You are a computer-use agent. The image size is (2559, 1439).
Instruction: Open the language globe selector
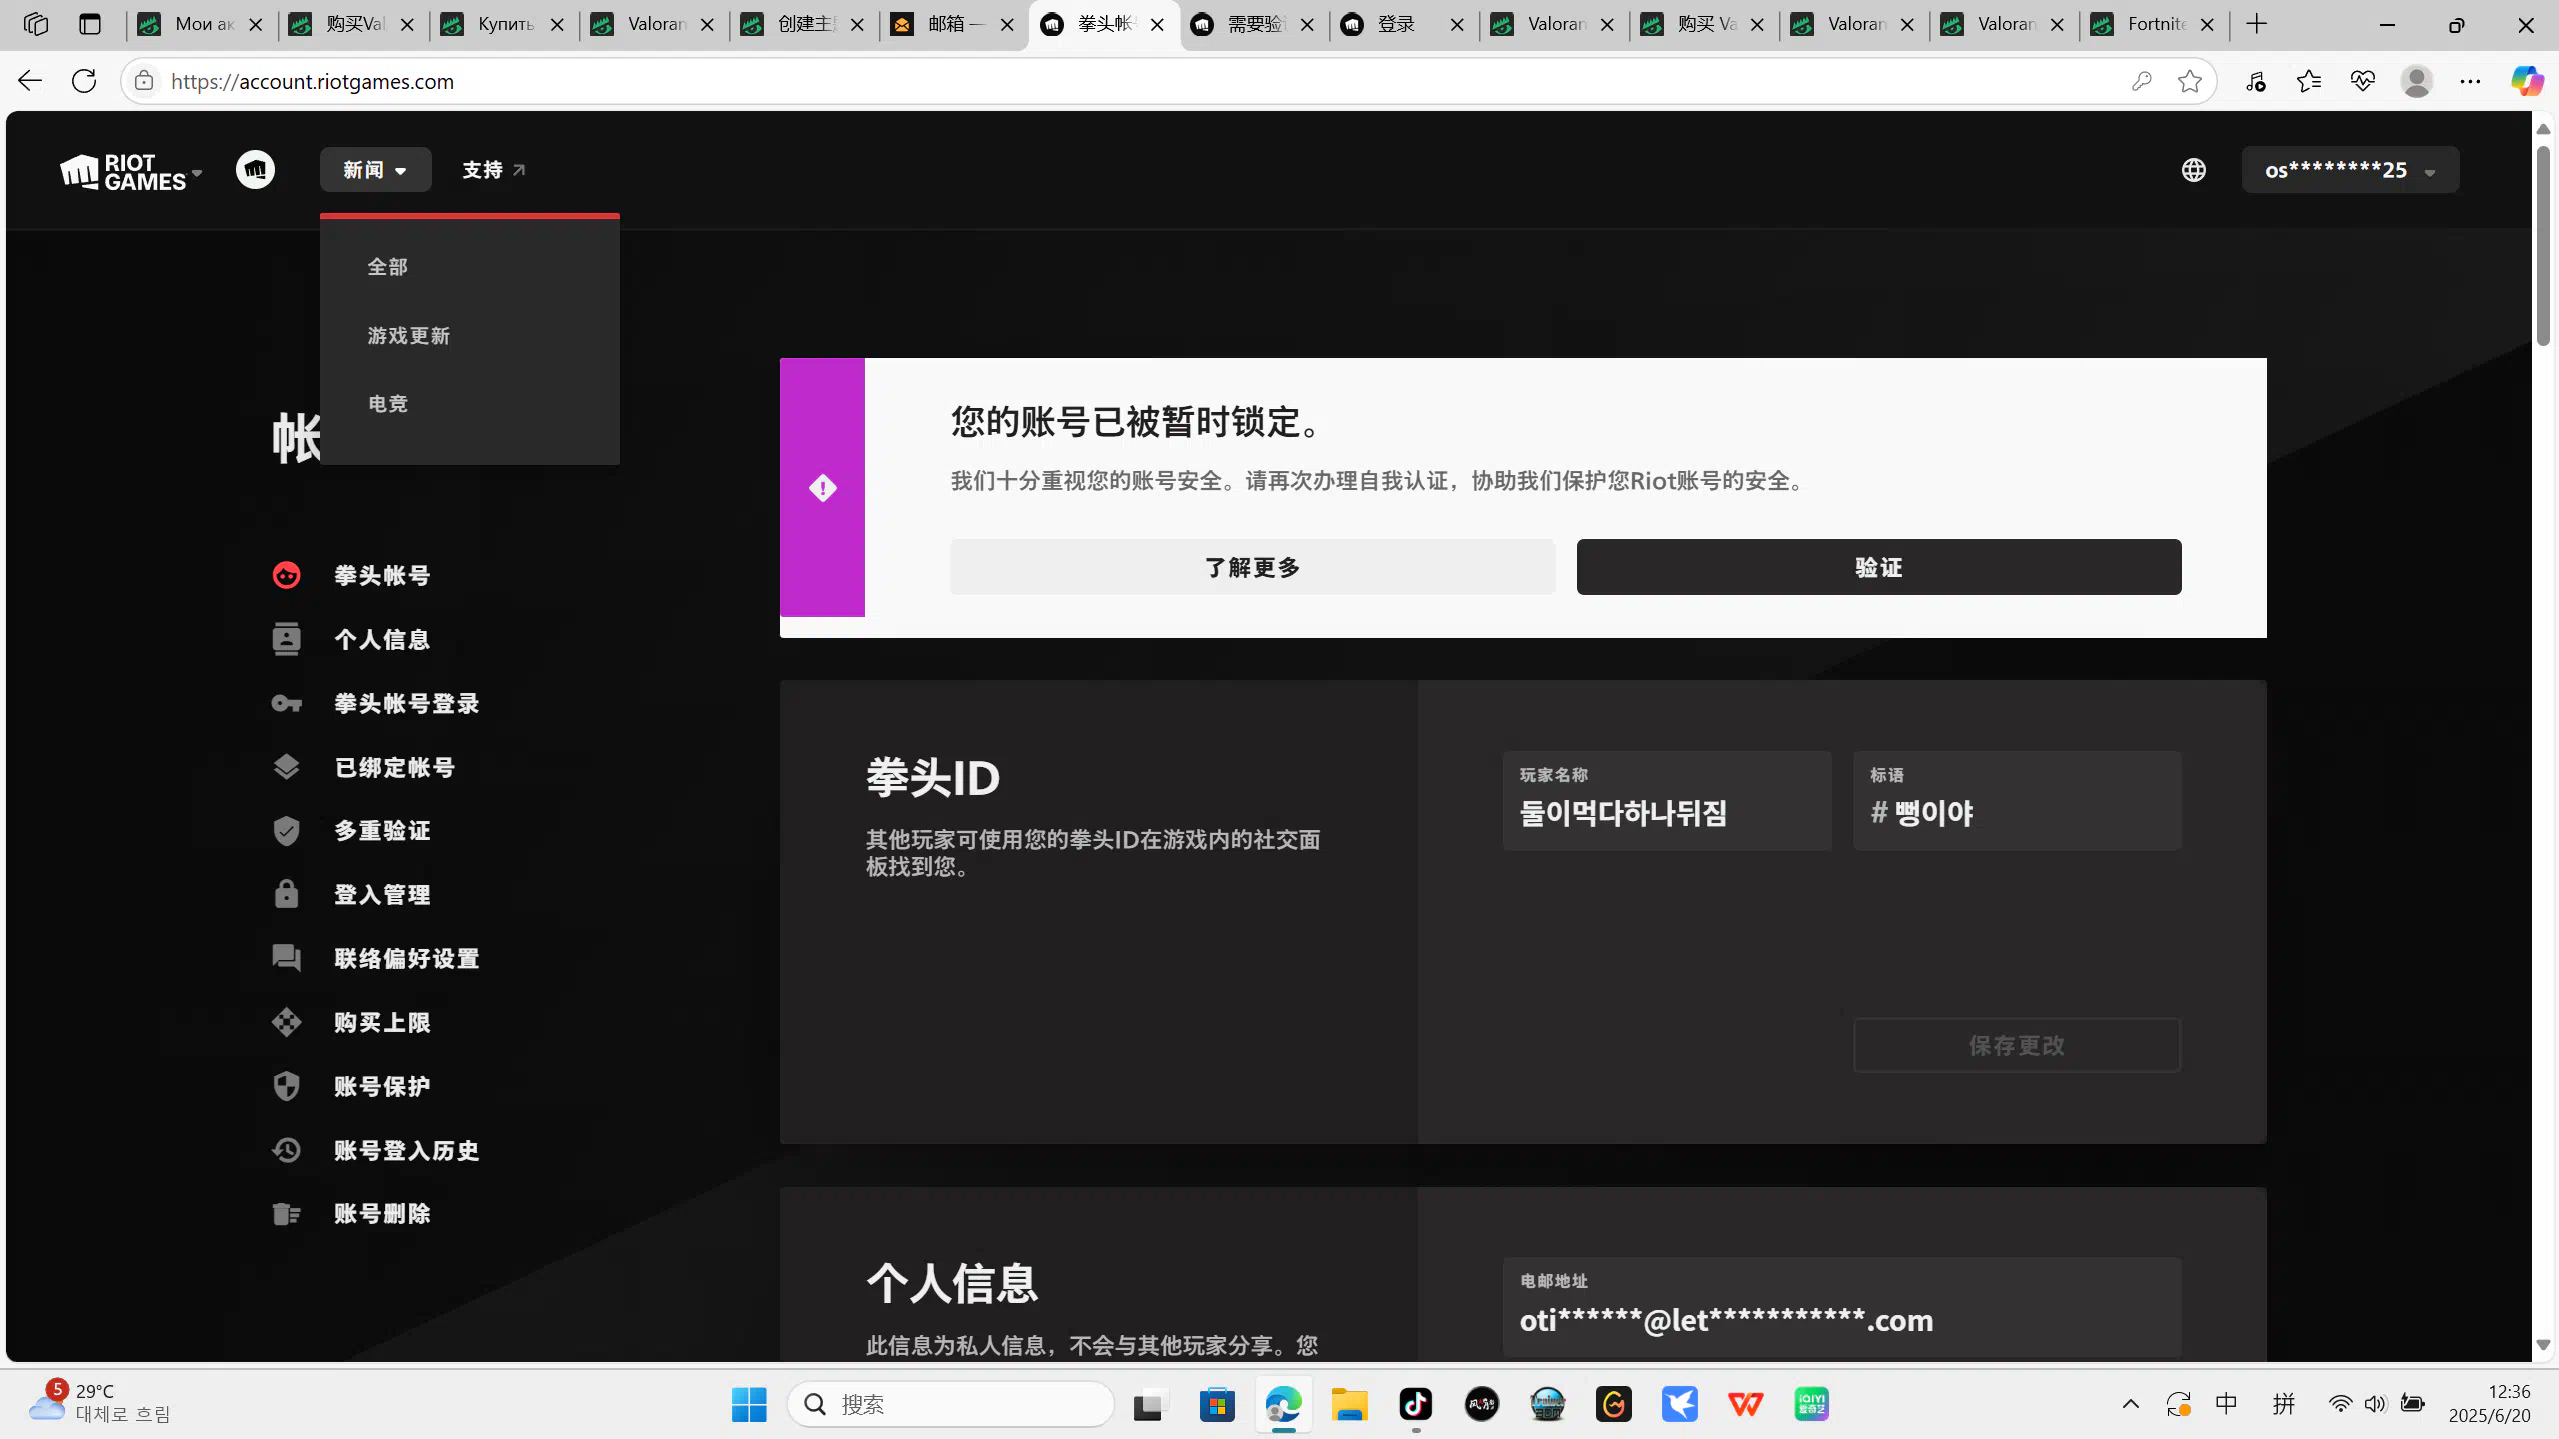(x=2193, y=170)
